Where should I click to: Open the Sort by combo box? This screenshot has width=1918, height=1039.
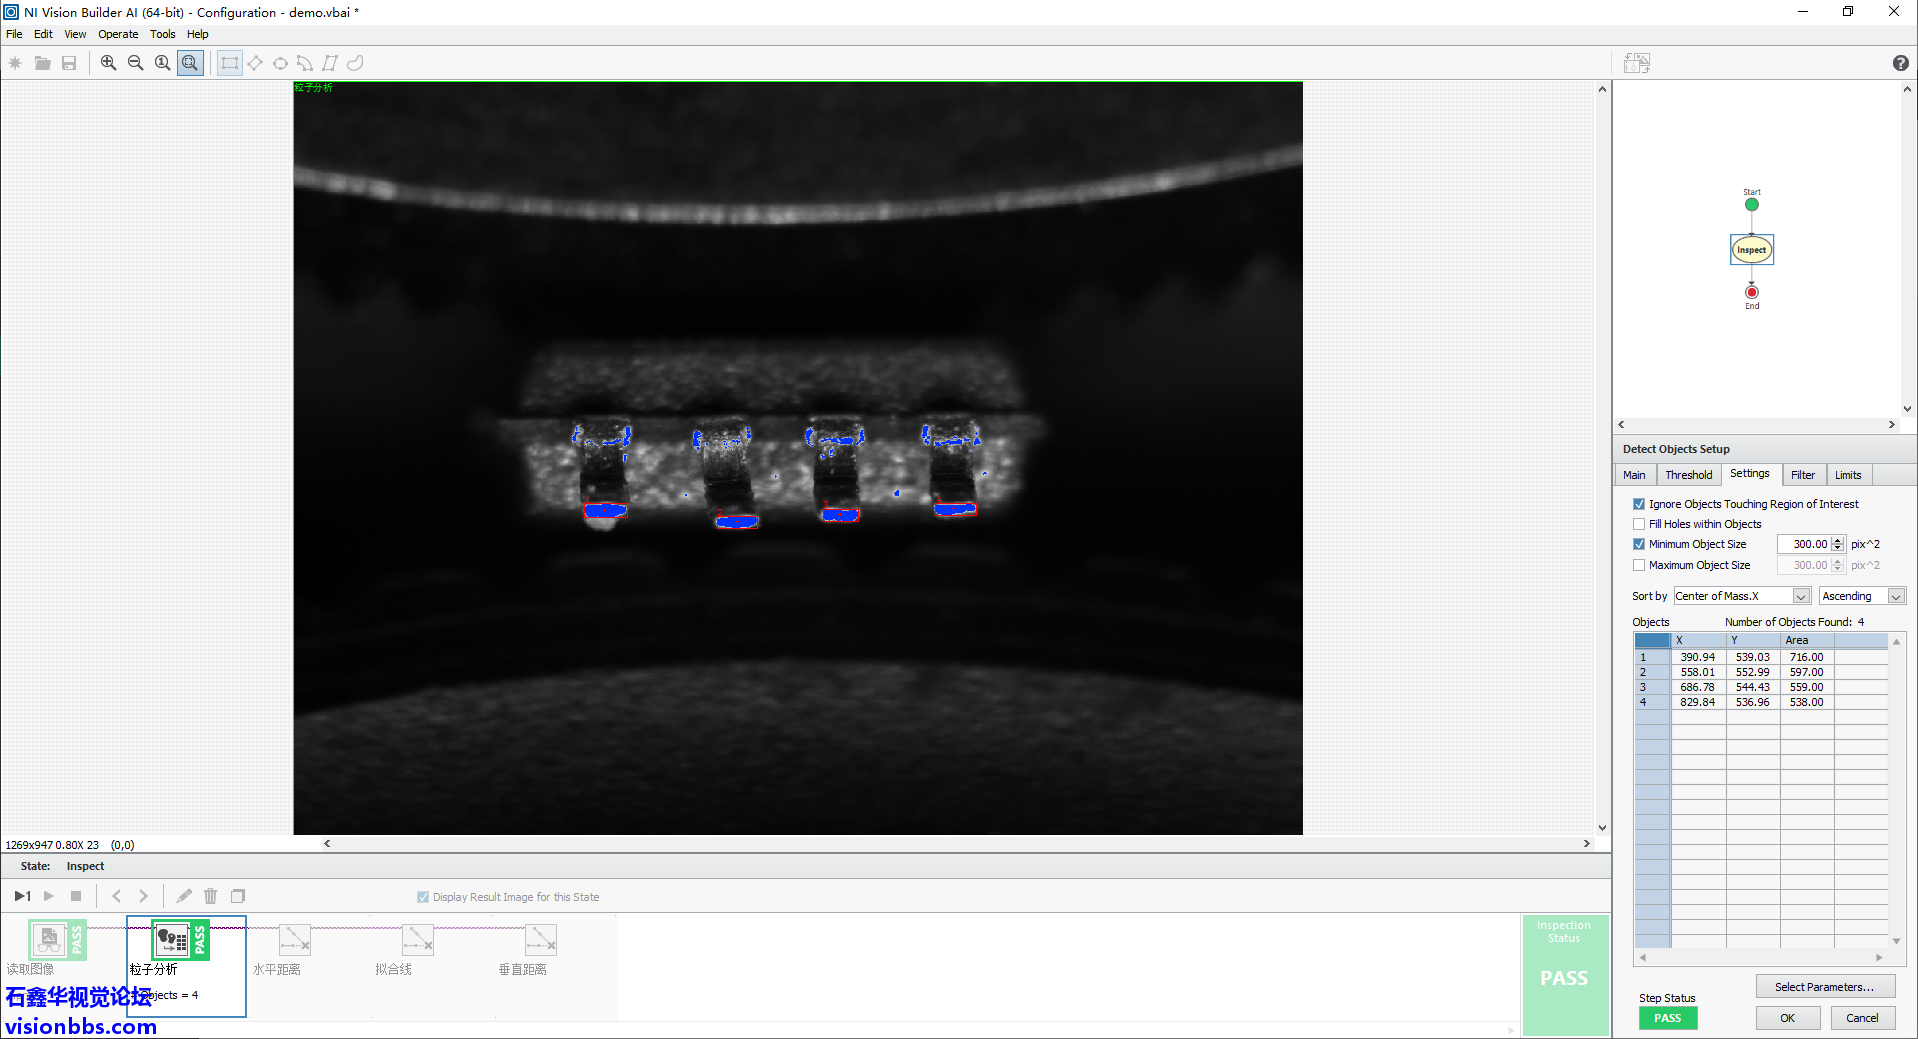[x=1801, y=595]
